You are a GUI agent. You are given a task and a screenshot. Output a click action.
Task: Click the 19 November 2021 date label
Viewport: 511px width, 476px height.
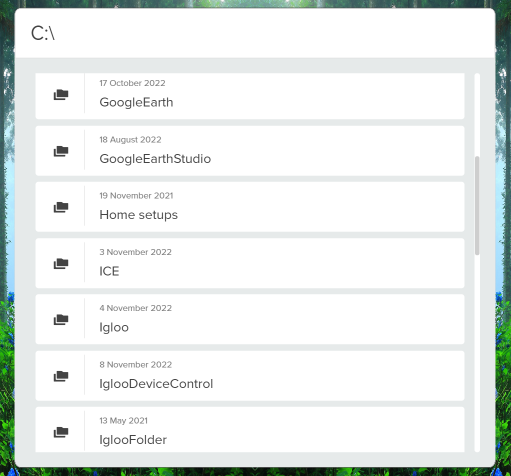point(136,196)
